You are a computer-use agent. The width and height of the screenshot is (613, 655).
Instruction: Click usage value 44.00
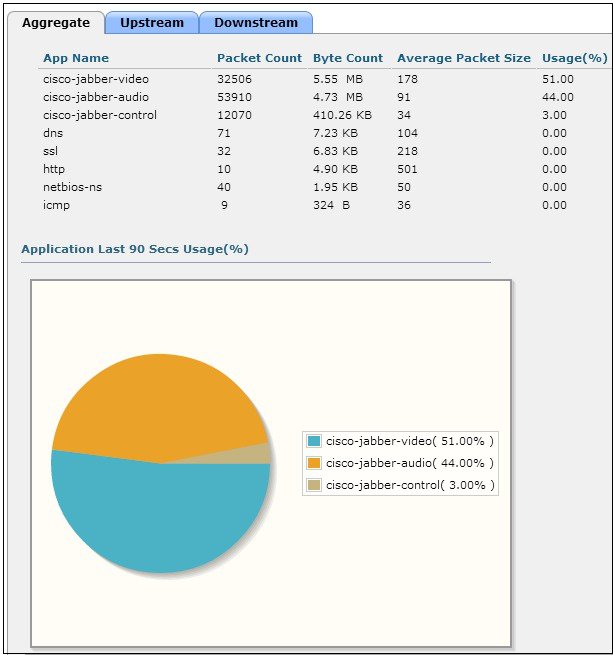pos(558,97)
